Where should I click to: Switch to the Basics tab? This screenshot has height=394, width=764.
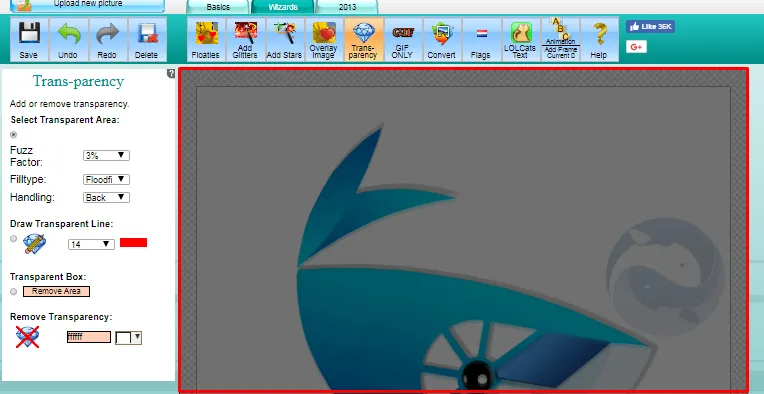218,7
